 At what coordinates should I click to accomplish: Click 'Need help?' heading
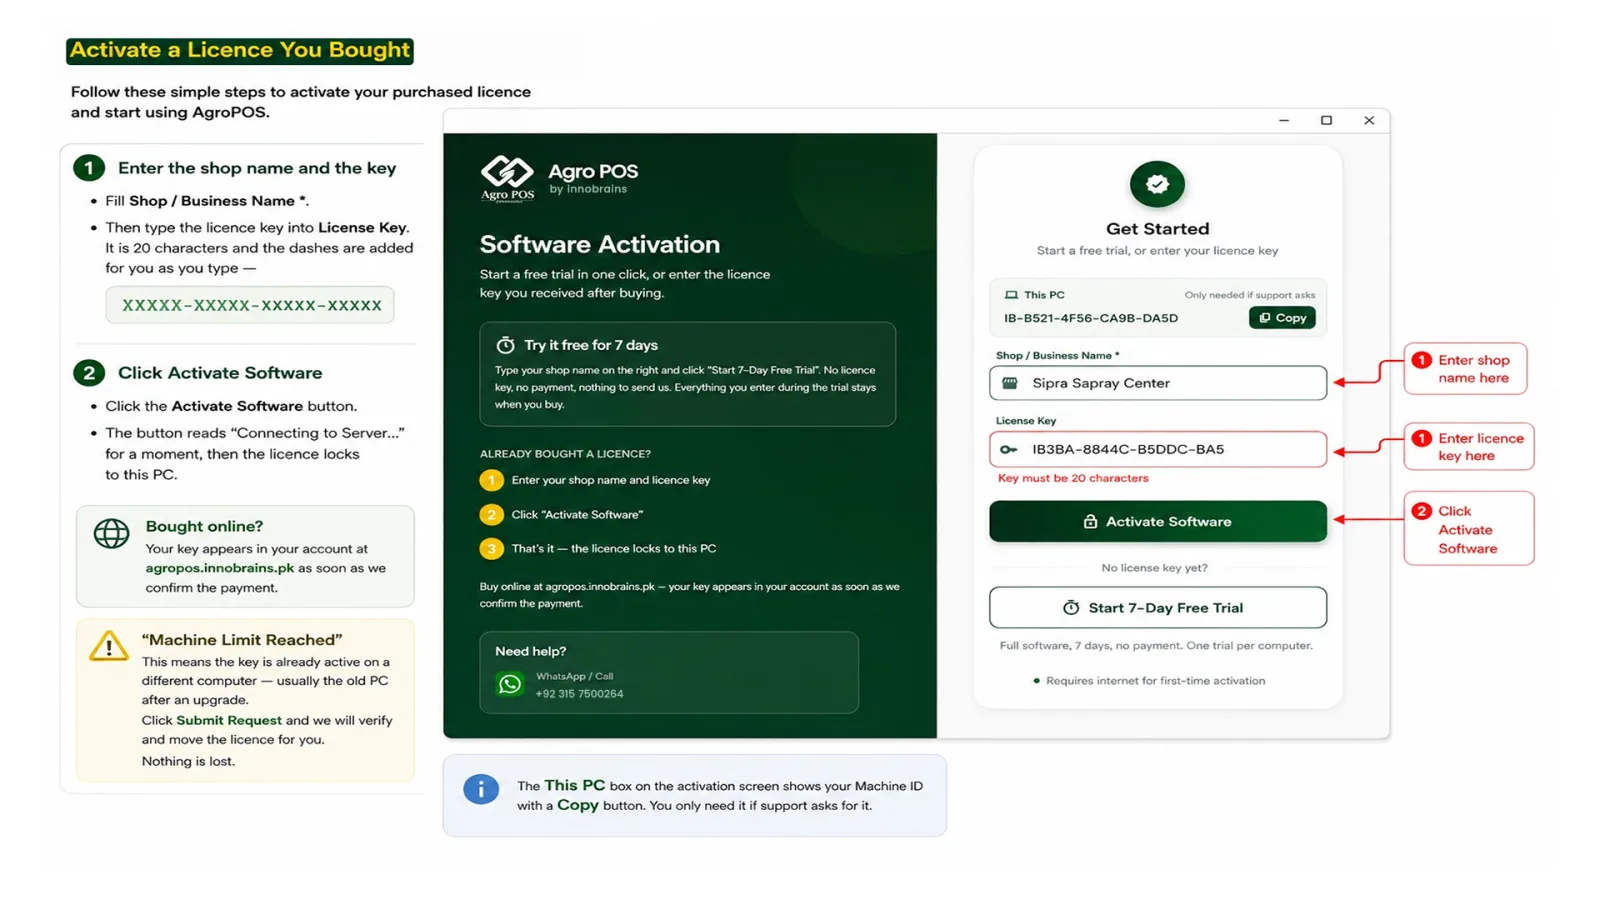[530, 651]
